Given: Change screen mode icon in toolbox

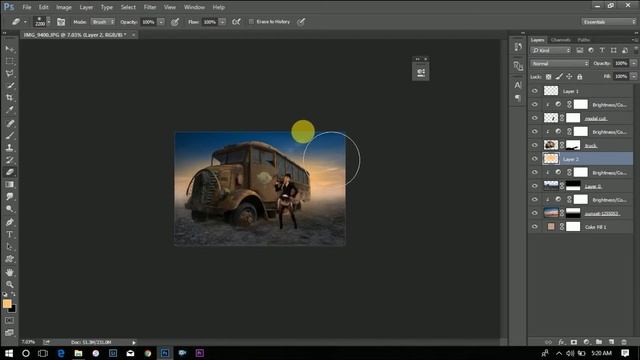Looking at the screenshot, I should coord(9,333).
